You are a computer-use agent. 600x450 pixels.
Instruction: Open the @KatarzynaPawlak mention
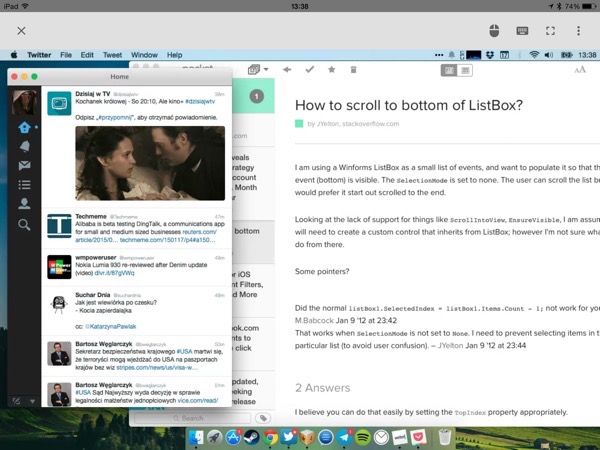click(110, 326)
